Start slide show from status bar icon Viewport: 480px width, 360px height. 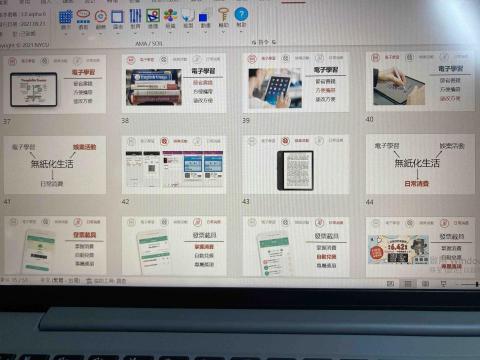coord(443,284)
